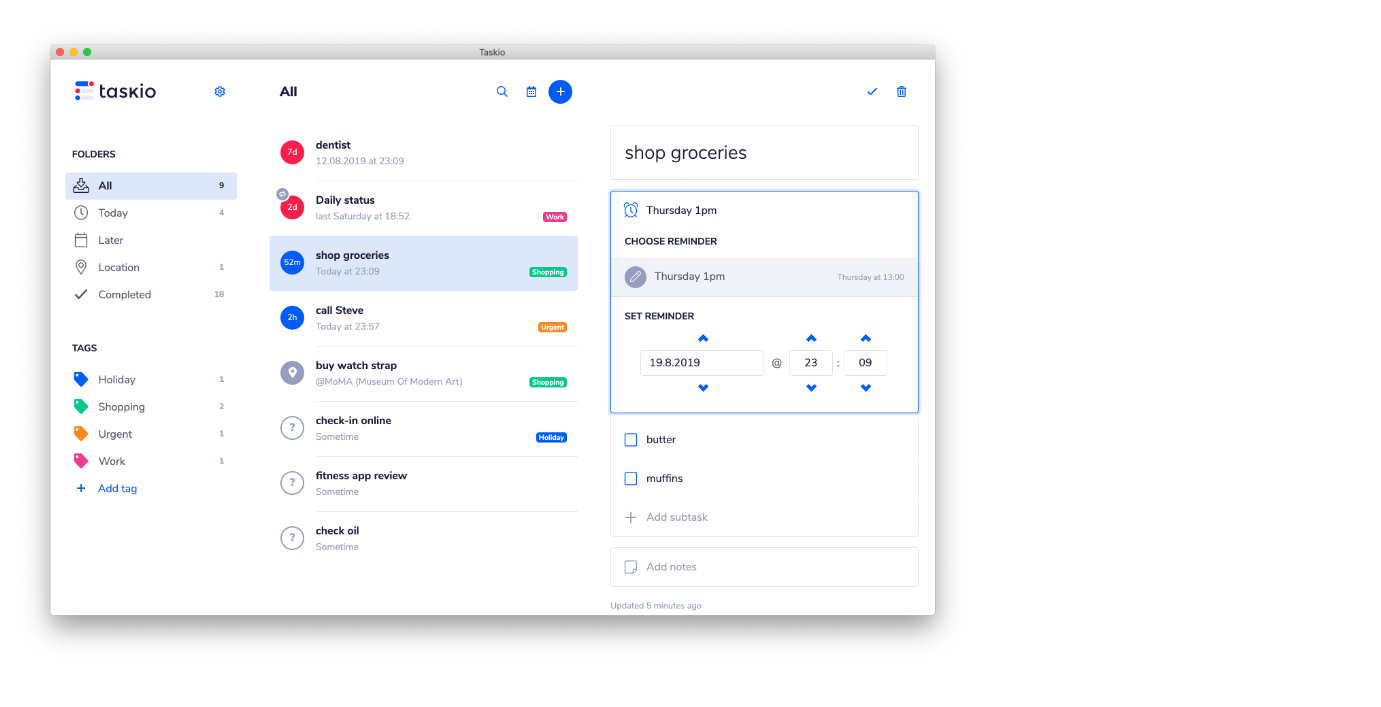This screenshot has width=1381, height=707.
Task: Click the Add notes field
Action: [764, 567]
